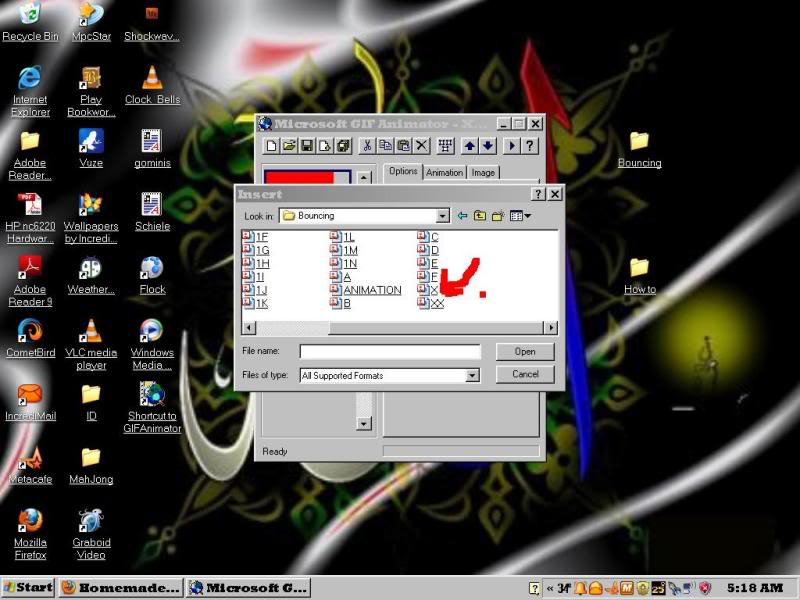Click the Preview play arrow icon in GIF Animator
800x600 pixels.
[512, 146]
